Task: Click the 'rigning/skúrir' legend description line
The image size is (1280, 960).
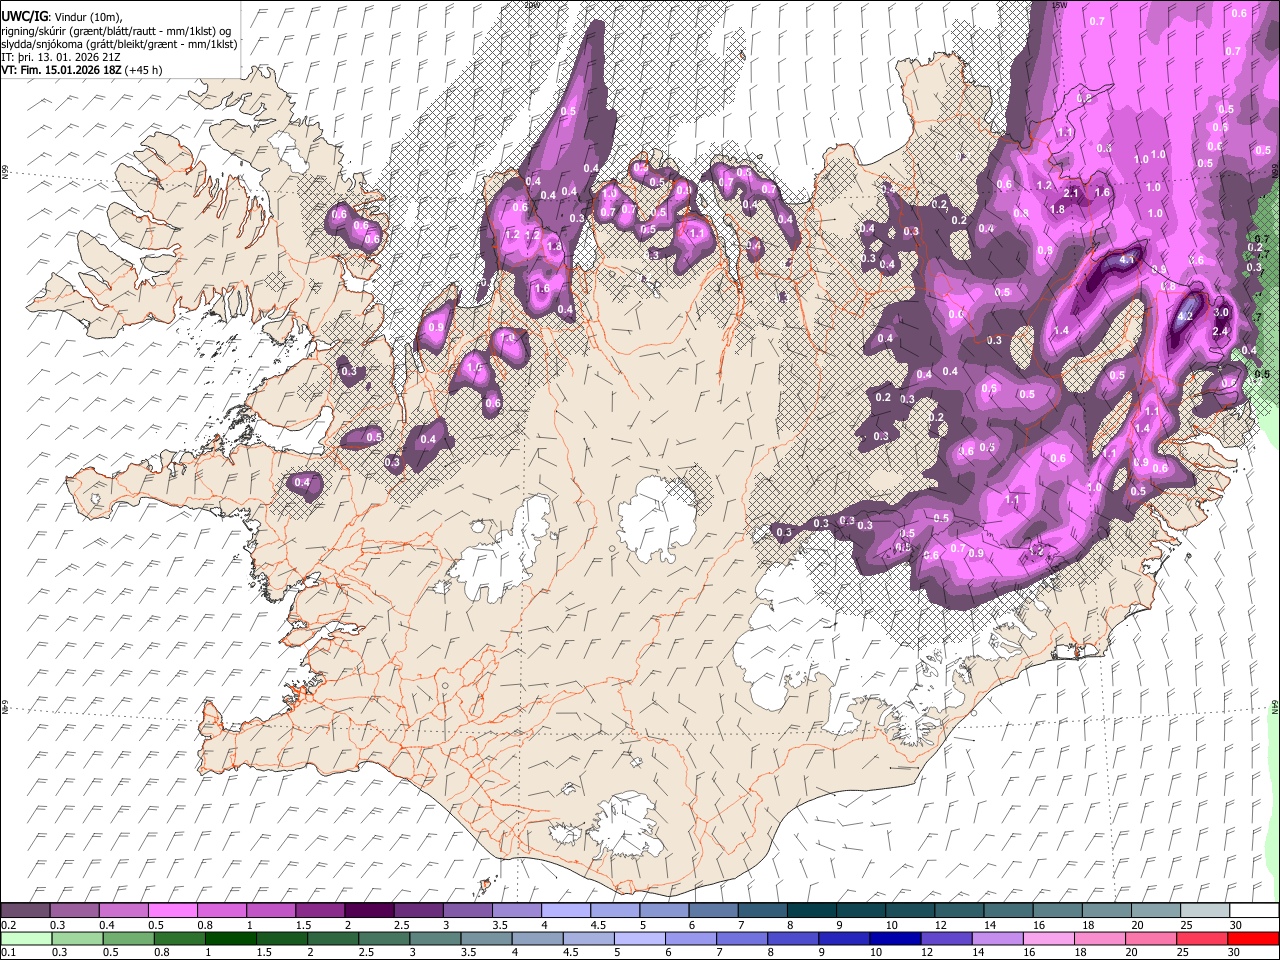Action: click(116, 31)
